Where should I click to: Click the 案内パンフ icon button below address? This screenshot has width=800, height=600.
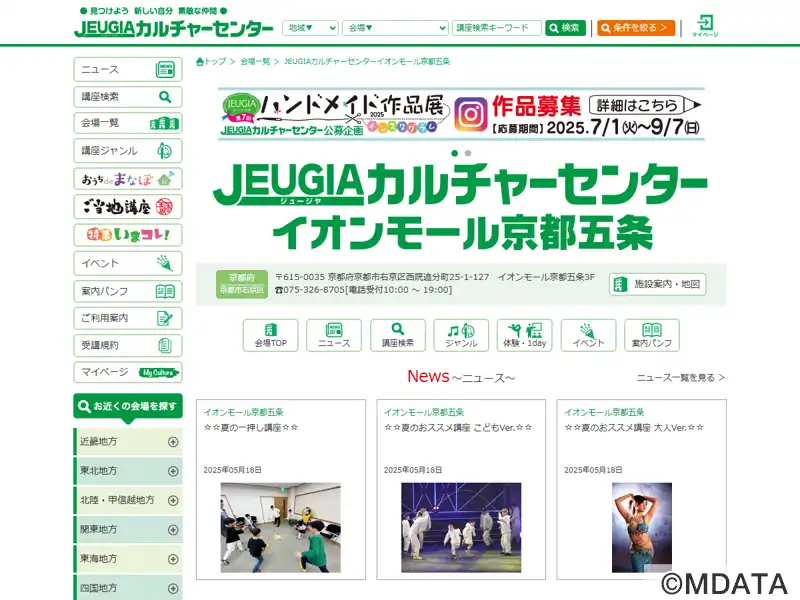652,335
